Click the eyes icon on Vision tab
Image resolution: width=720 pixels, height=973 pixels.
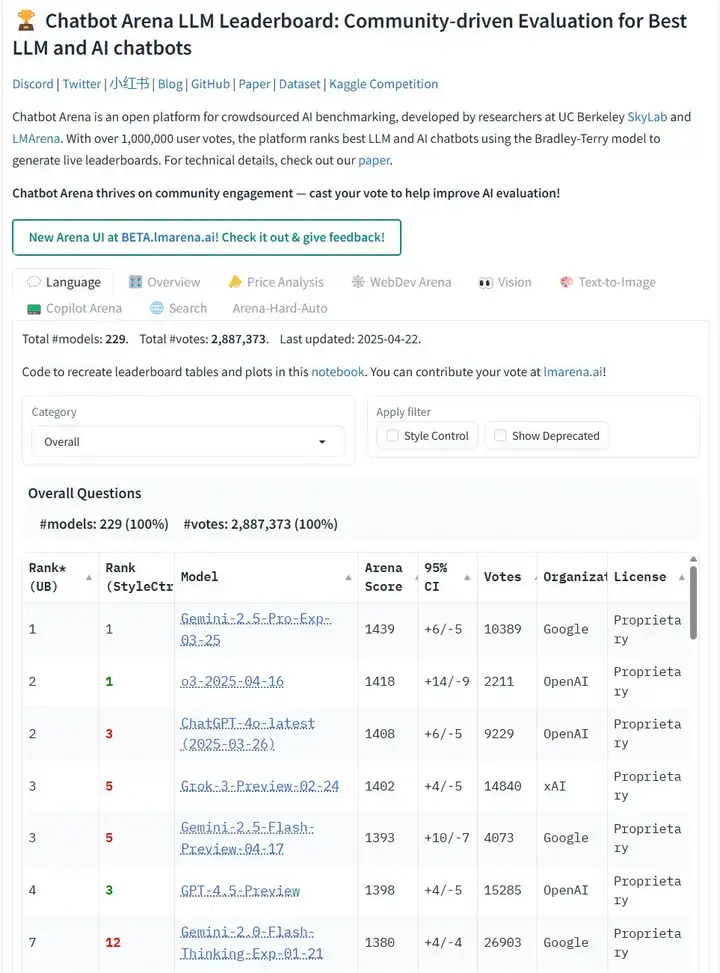[485, 282]
